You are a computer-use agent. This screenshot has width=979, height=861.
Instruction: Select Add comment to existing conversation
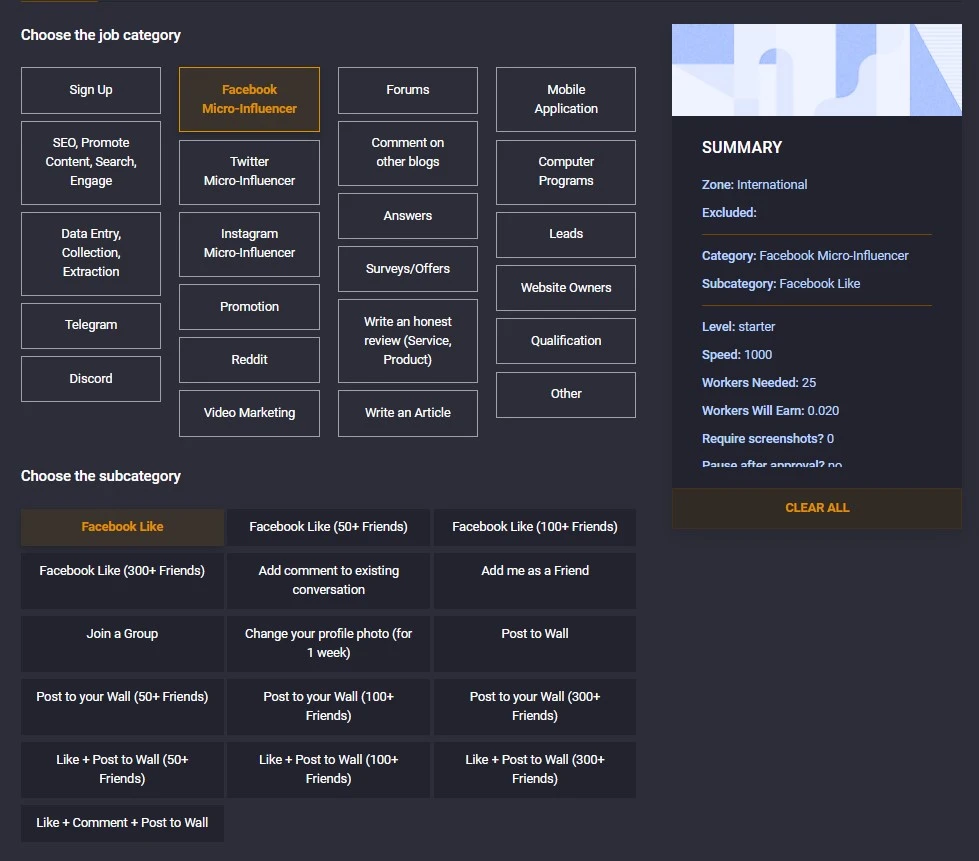[328, 581]
